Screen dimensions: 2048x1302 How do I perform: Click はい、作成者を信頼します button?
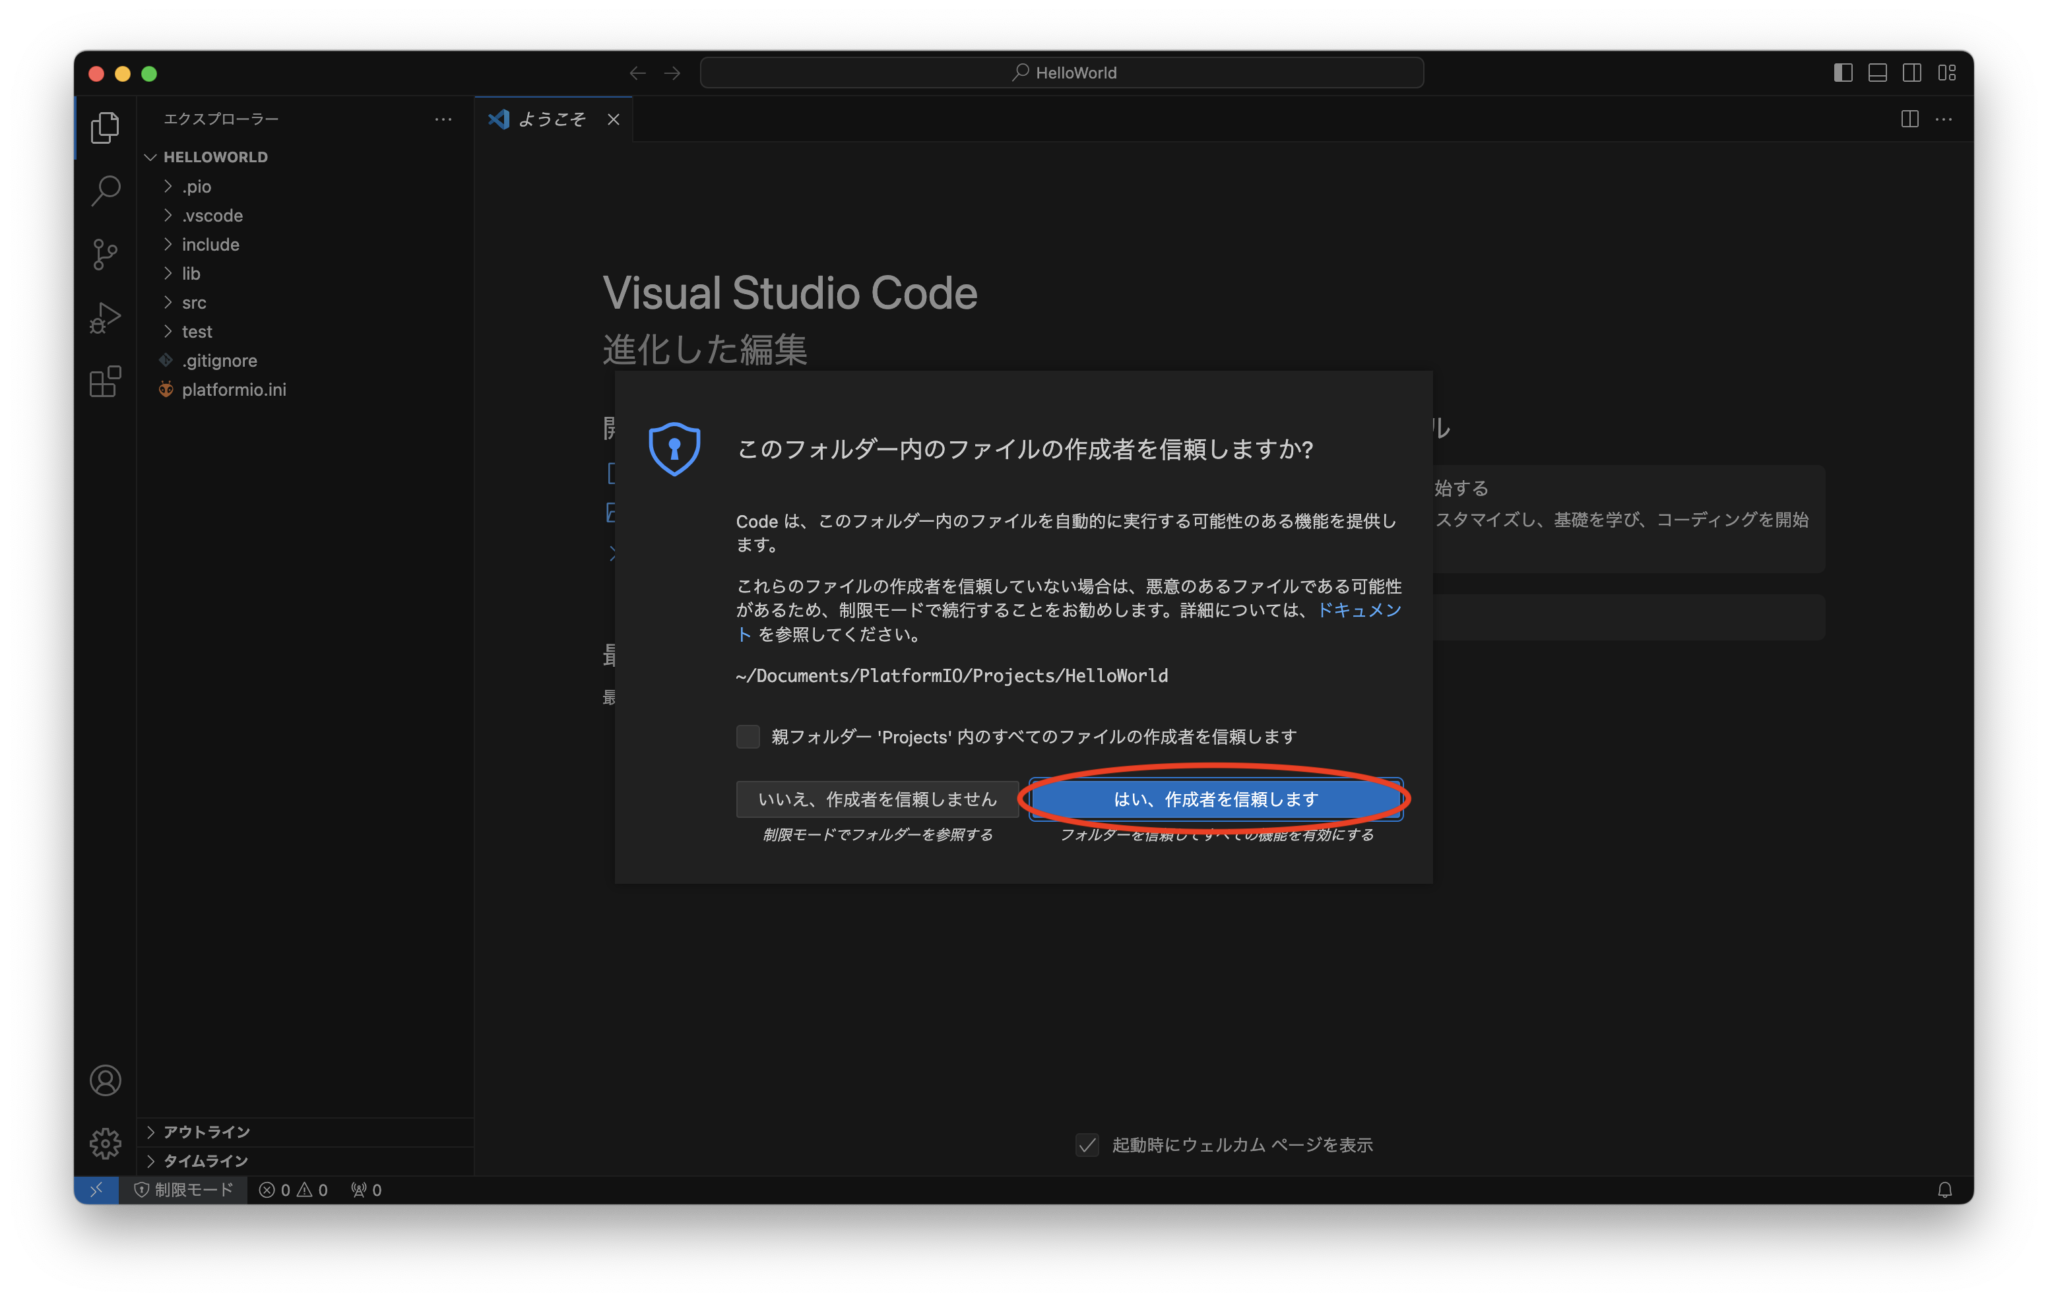tap(1214, 799)
